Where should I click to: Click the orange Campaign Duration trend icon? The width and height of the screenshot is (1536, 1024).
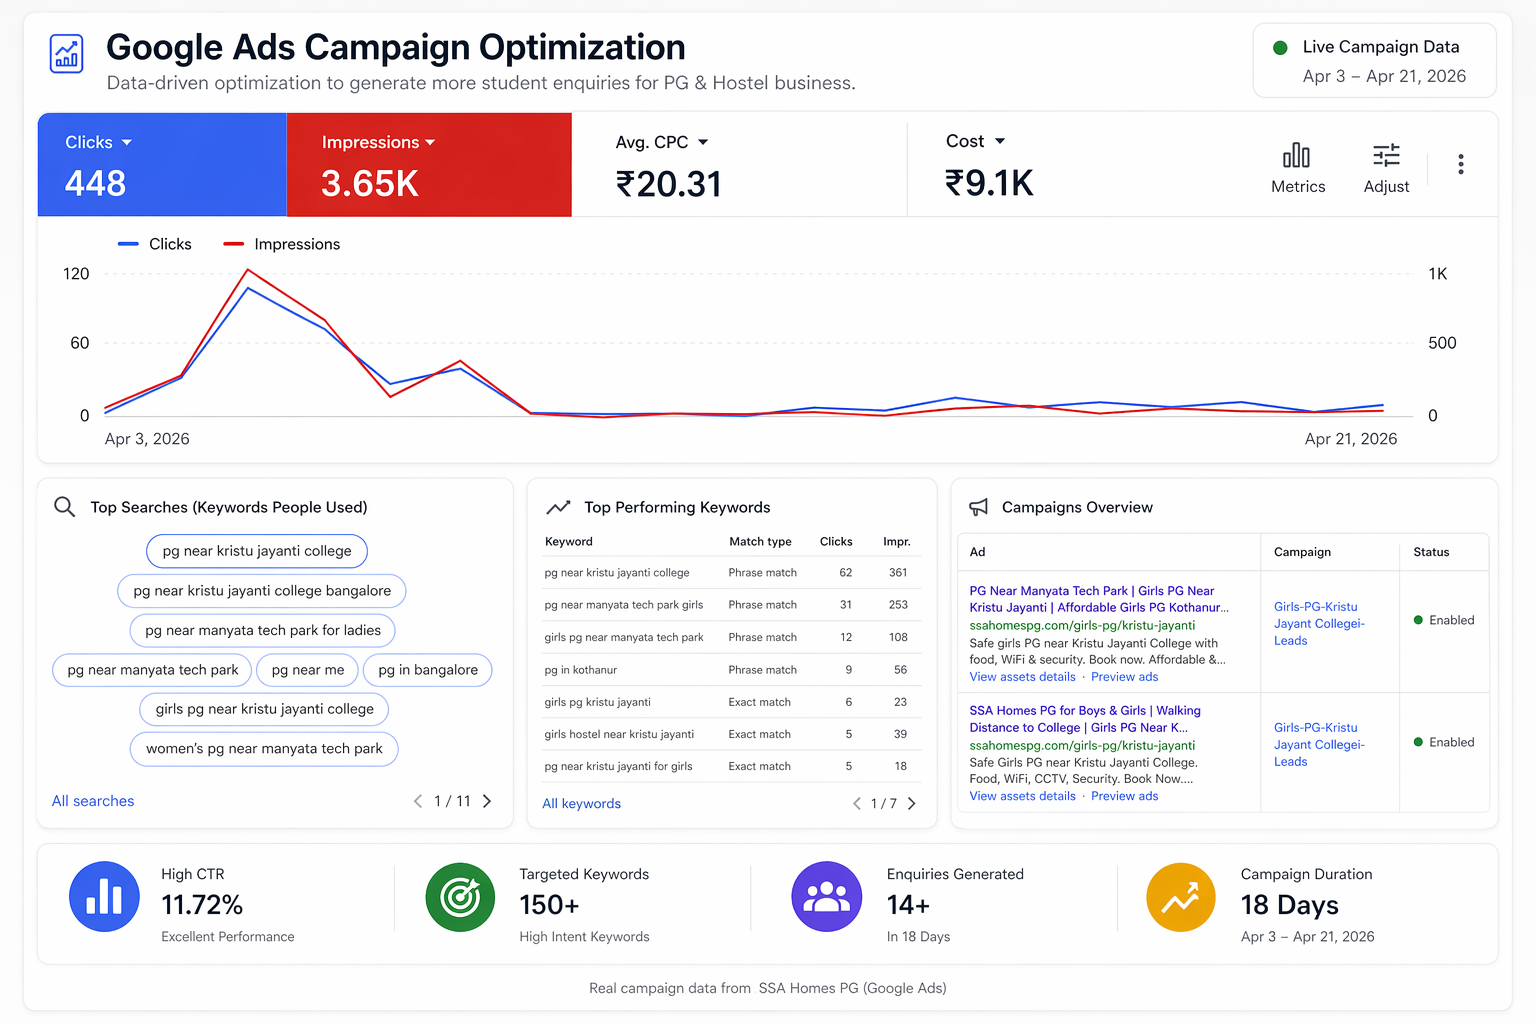click(x=1181, y=897)
